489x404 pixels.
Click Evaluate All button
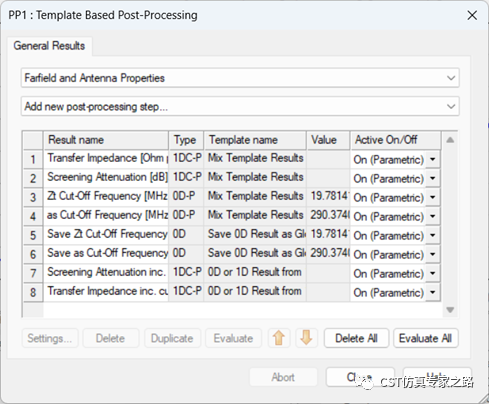point(425,338)
